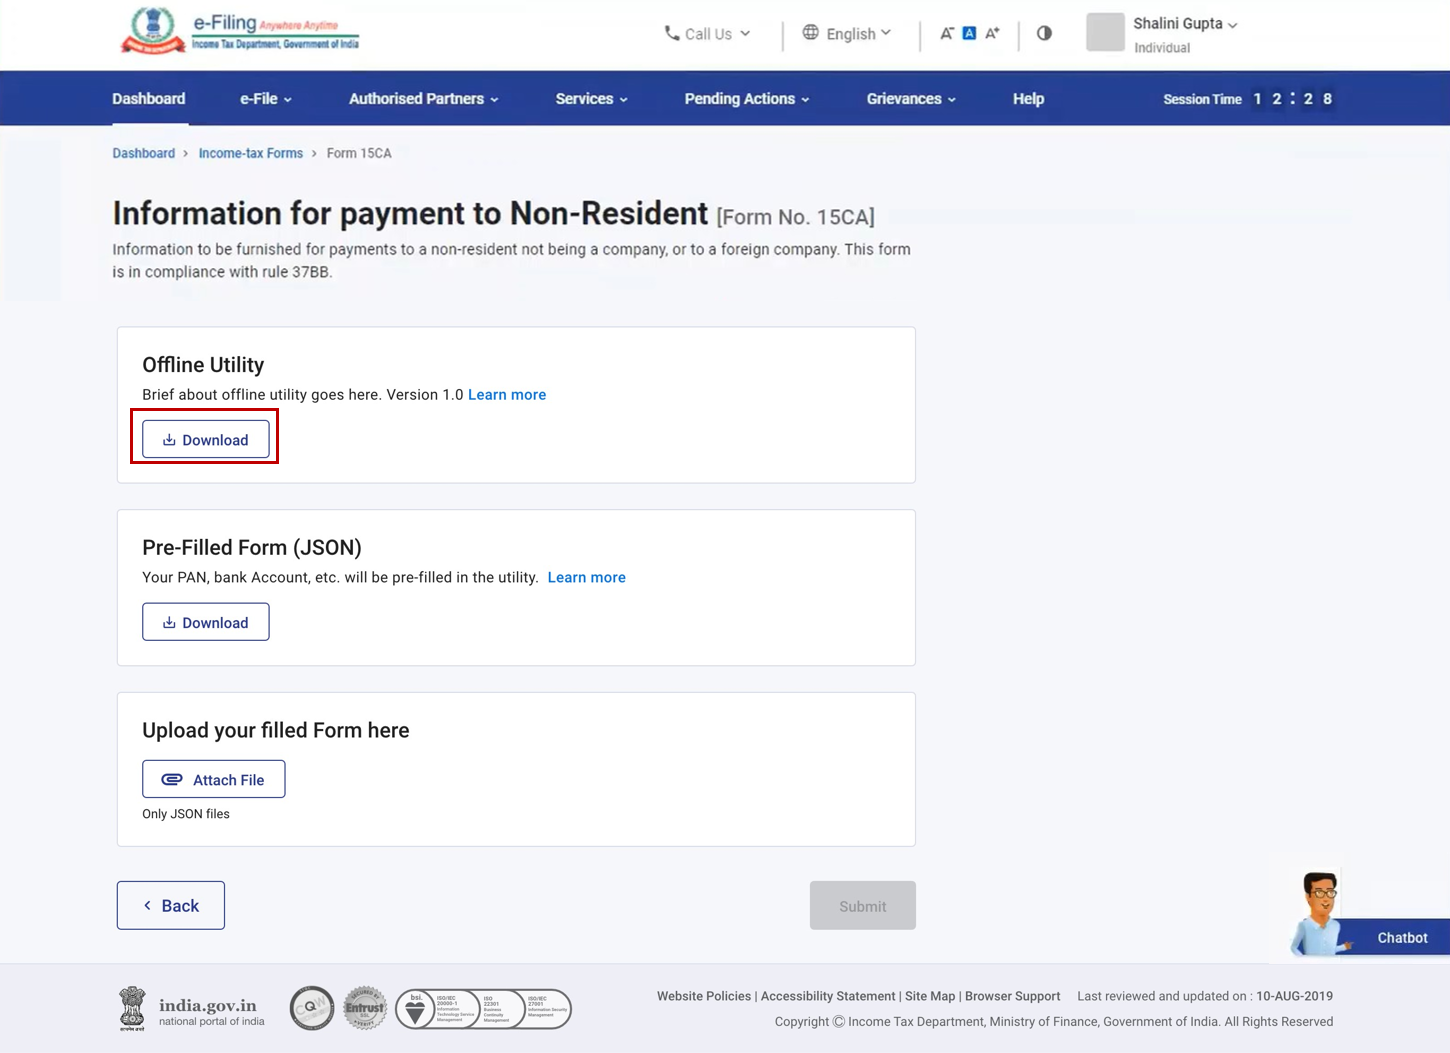The height and width of the screenshot is (1053, 1450).
Task: Click the india.gov.in national portal logo
Action: [192, 1009]
